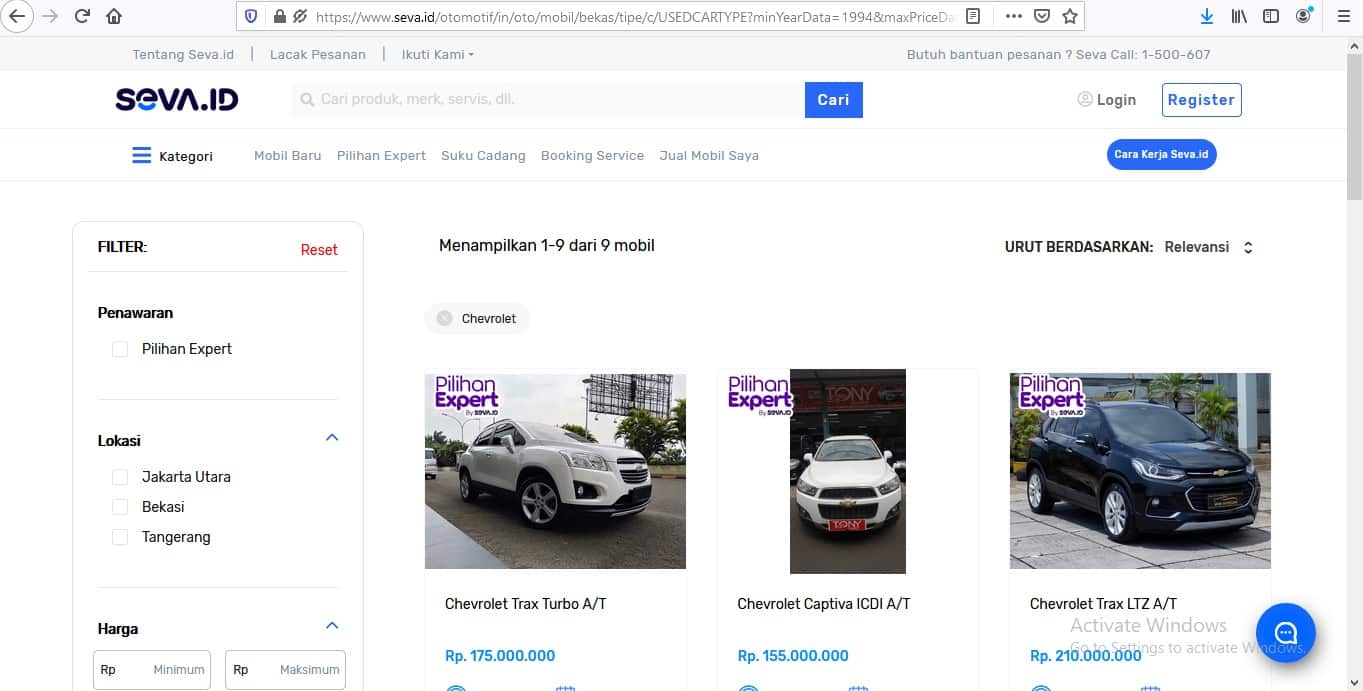Open the Firefox library icon

tap(1239, 16)
